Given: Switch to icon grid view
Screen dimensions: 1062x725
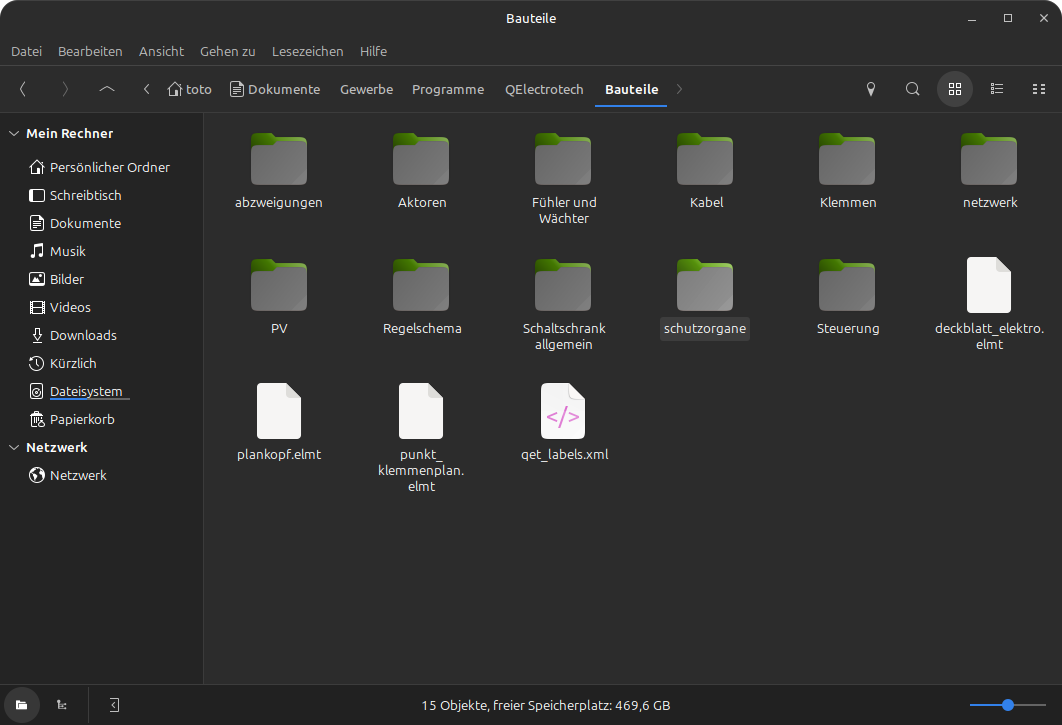Looking at the screenshot, I should (954, 89).
